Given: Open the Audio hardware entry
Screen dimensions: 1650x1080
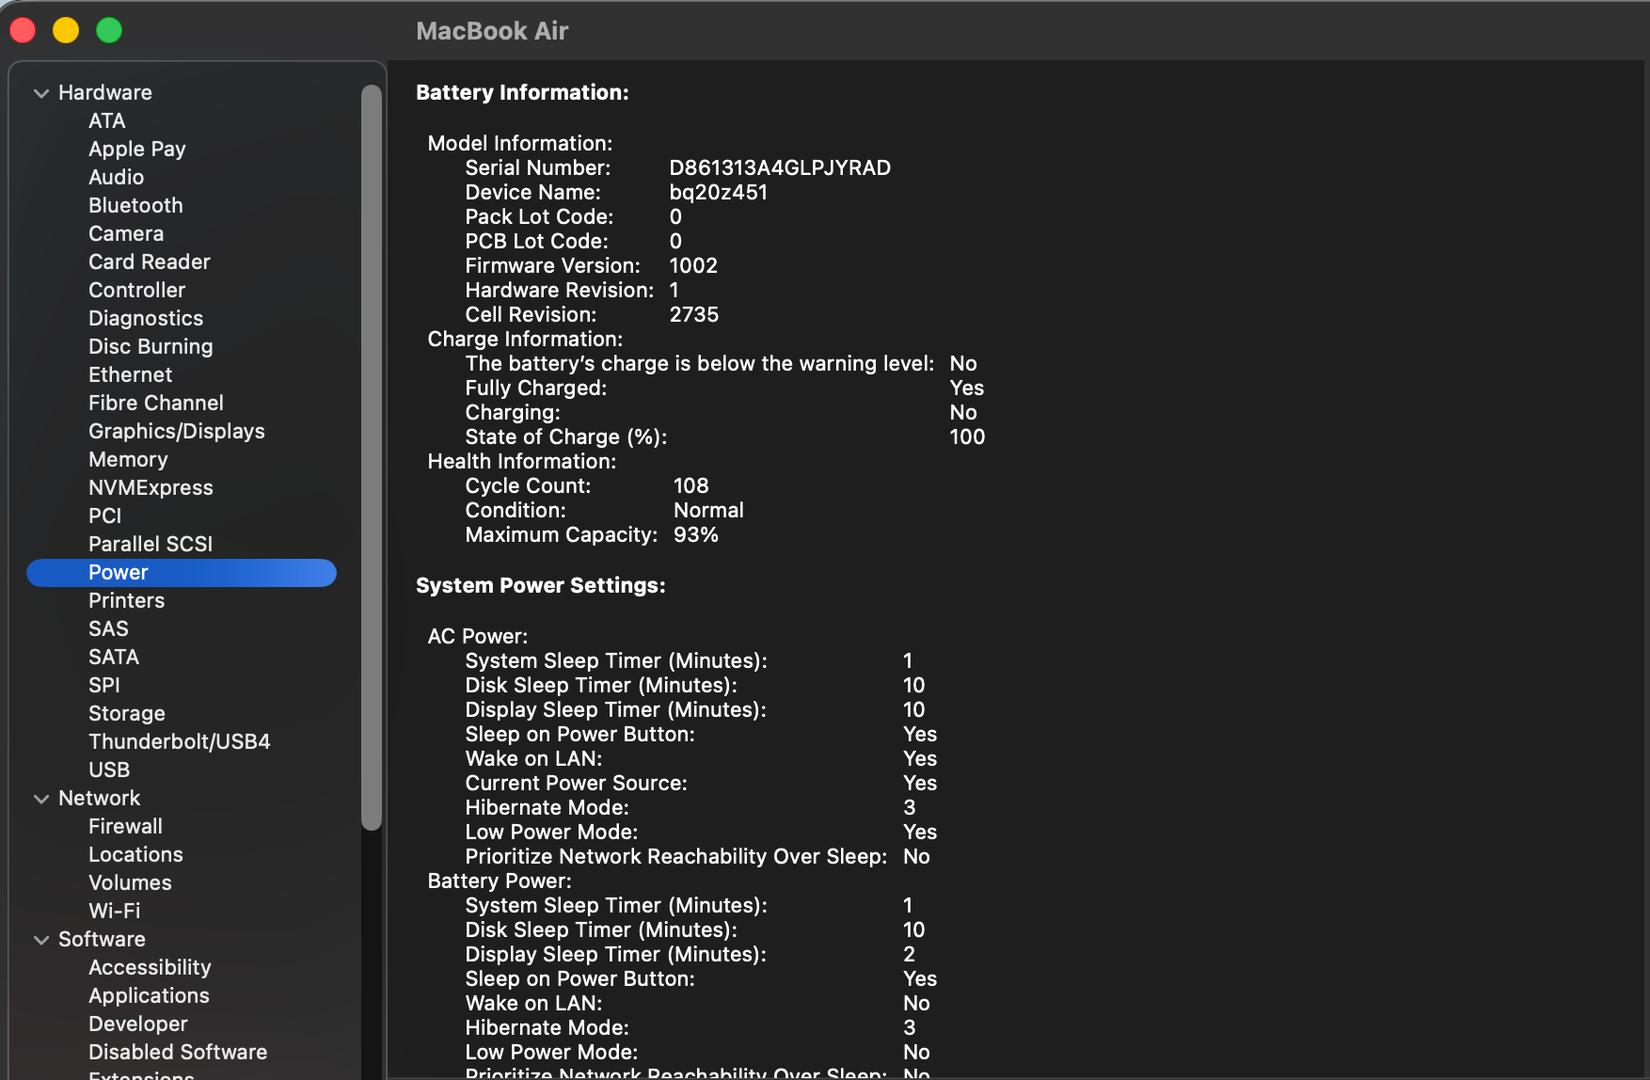Looking at the screenshot, I should pos(116,177).
